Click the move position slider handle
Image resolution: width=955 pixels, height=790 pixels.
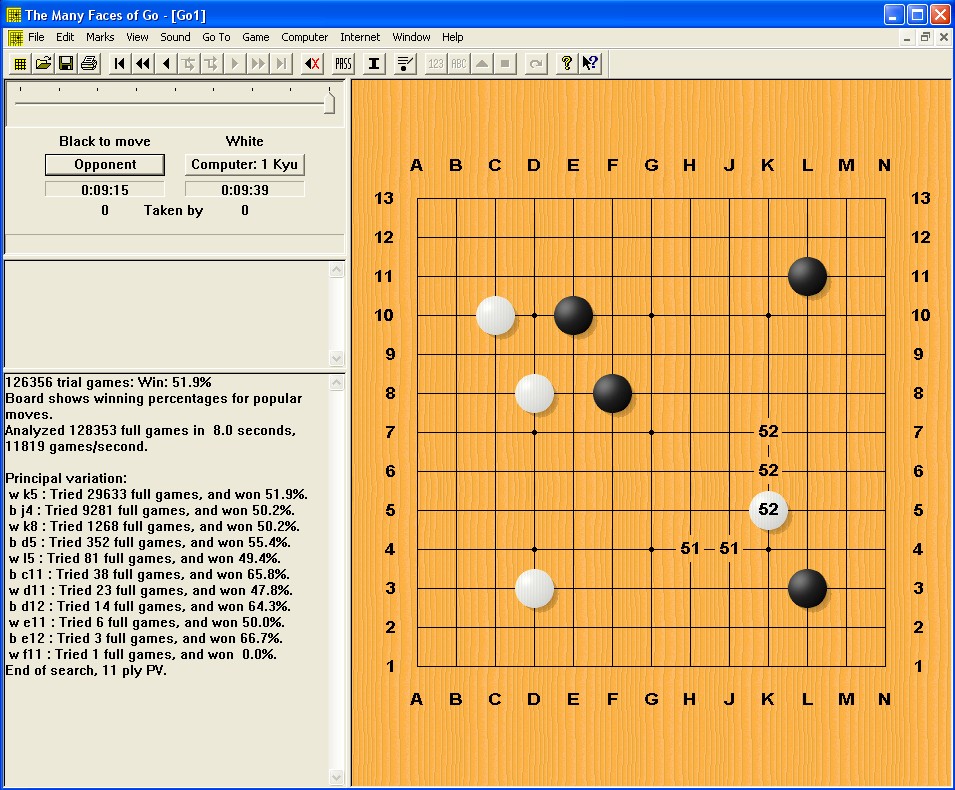(x=329, y=102)
